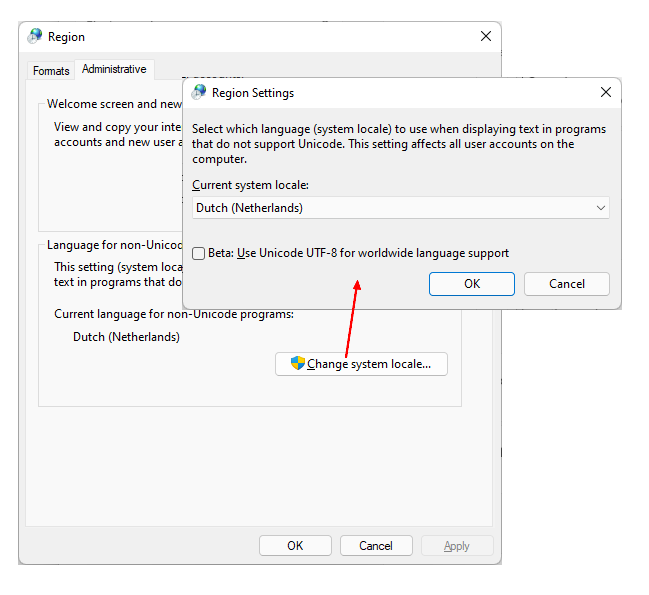The width and height of the screenshot is (649, 595).
Task: Click the globe icon in Region Settings title bar
Action: [x=199, y=92]
